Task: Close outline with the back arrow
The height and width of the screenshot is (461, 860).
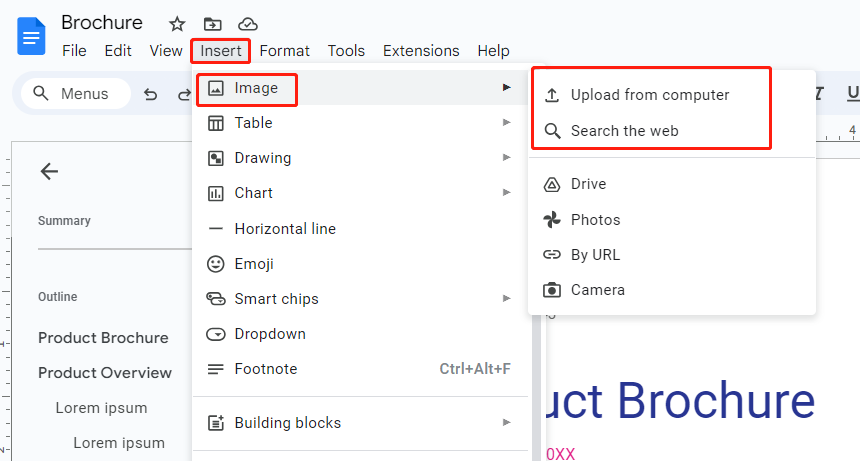Action: (49, 172)
